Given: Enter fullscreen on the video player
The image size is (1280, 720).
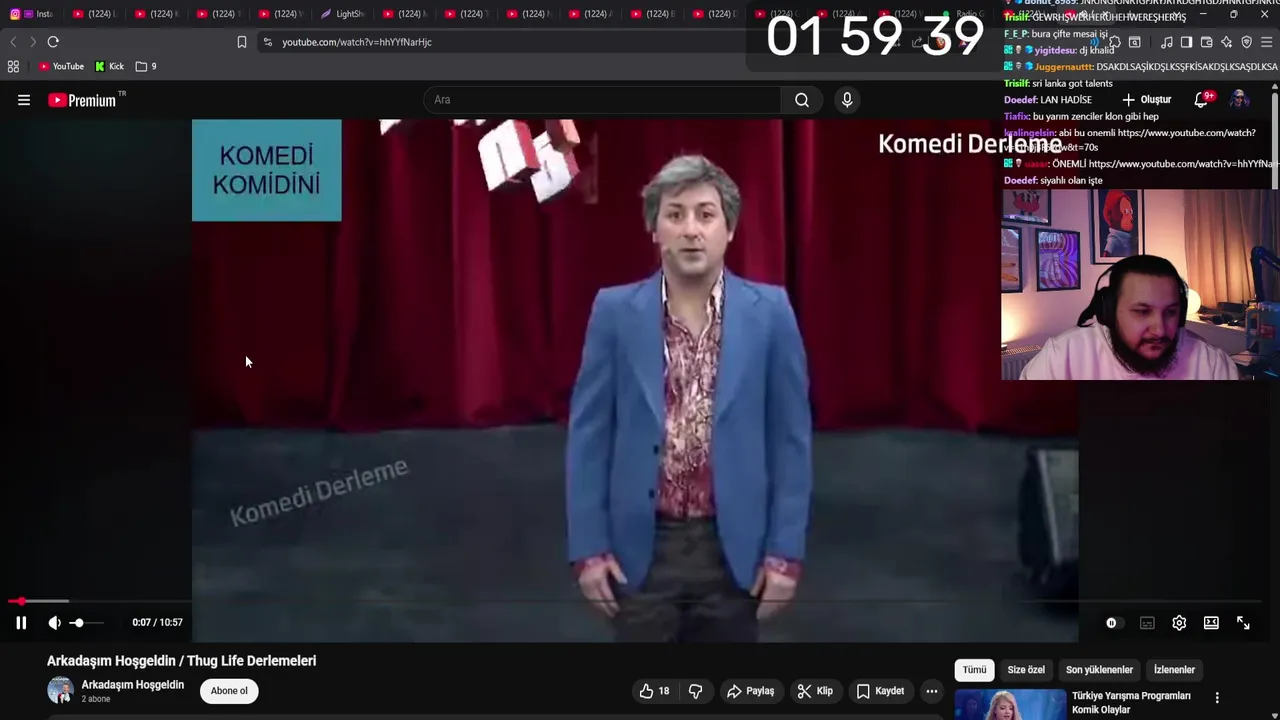Looking at the screenshot, I should pyautogui.click(x=1243, y=623).
